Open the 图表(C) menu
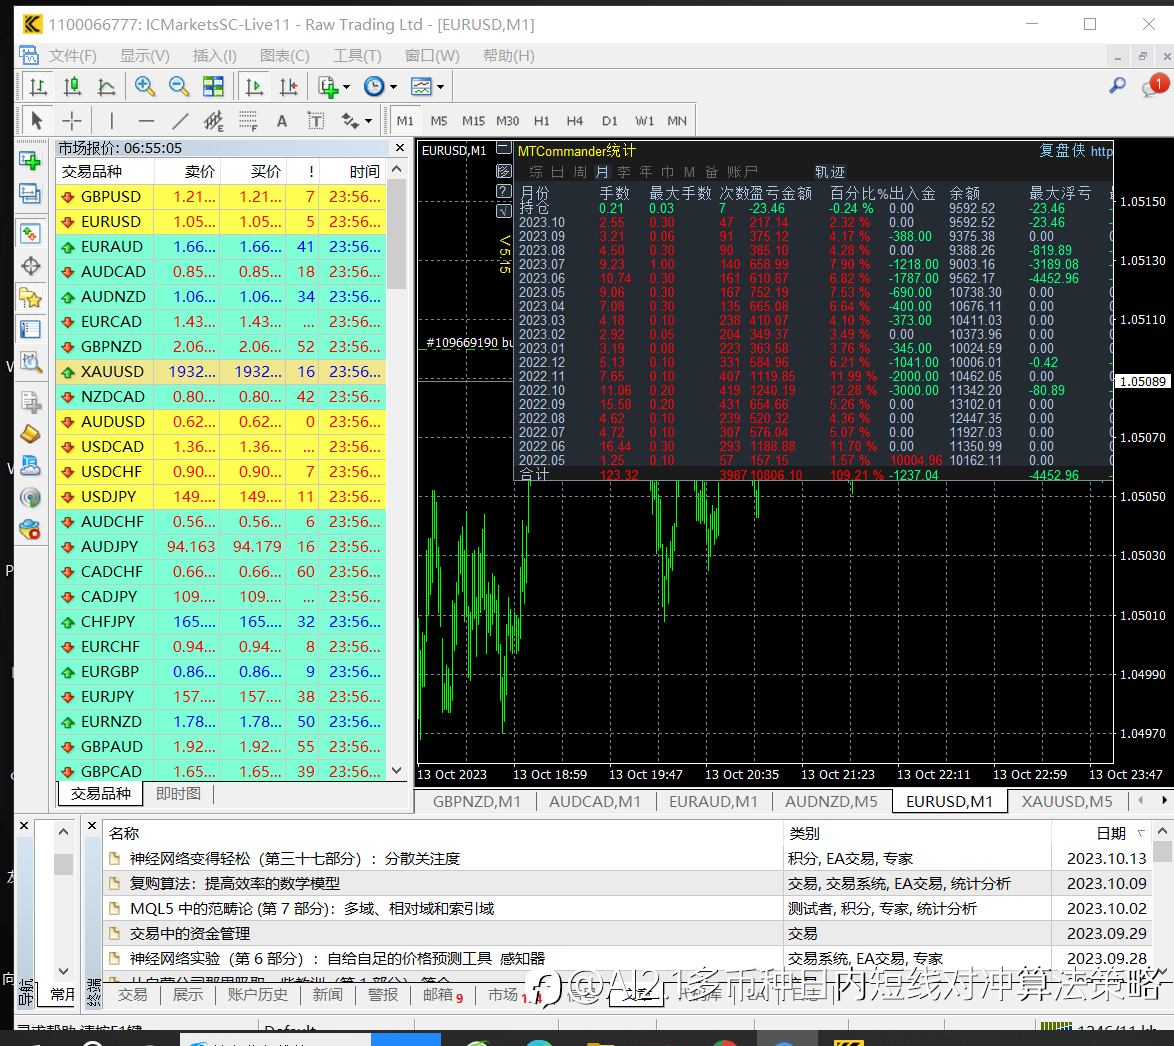The image size is (1174, 1046). click(x=285, y=56)
